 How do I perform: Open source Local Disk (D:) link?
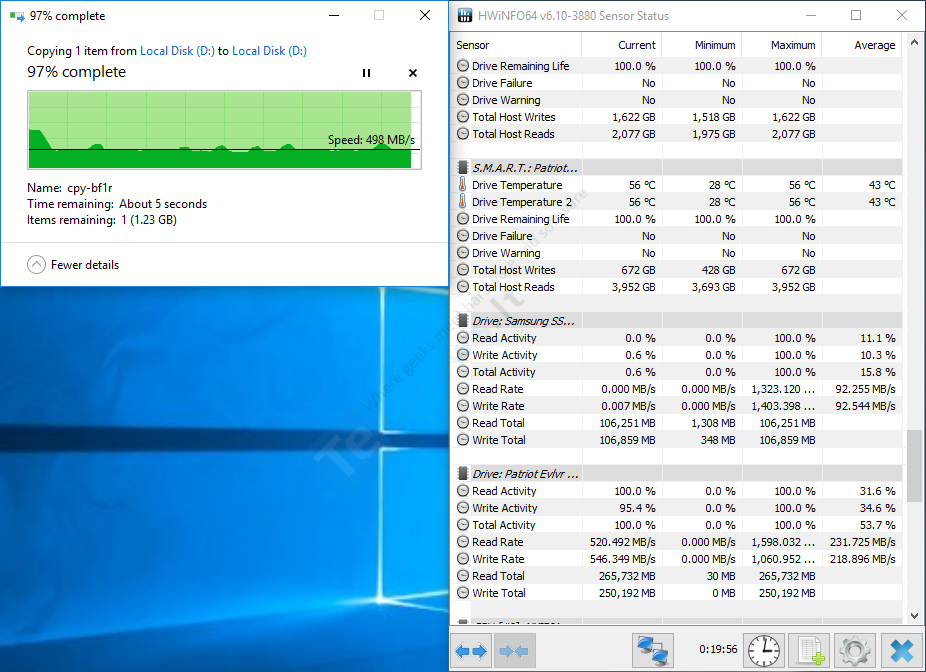tap(177, 51)
